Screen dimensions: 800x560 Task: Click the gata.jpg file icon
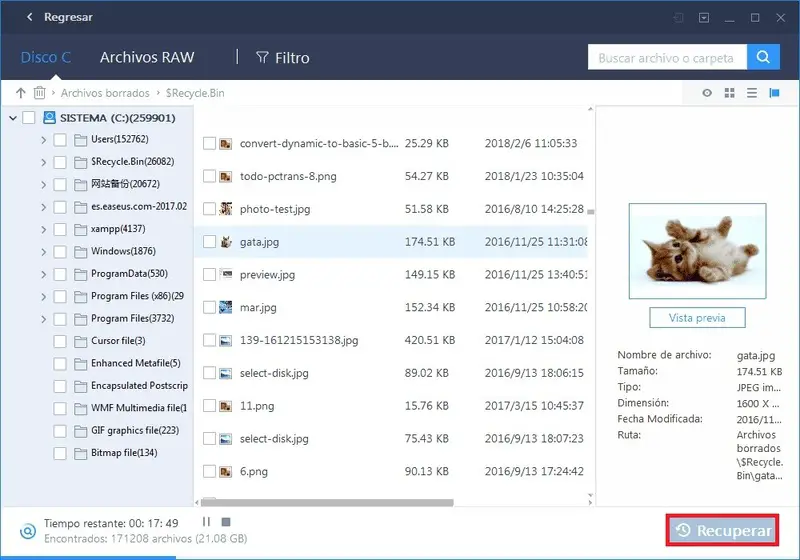[x=226, y=242]
